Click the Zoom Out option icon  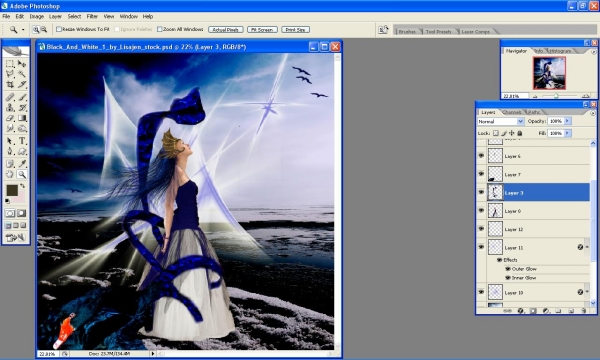(x=44, y=29)
